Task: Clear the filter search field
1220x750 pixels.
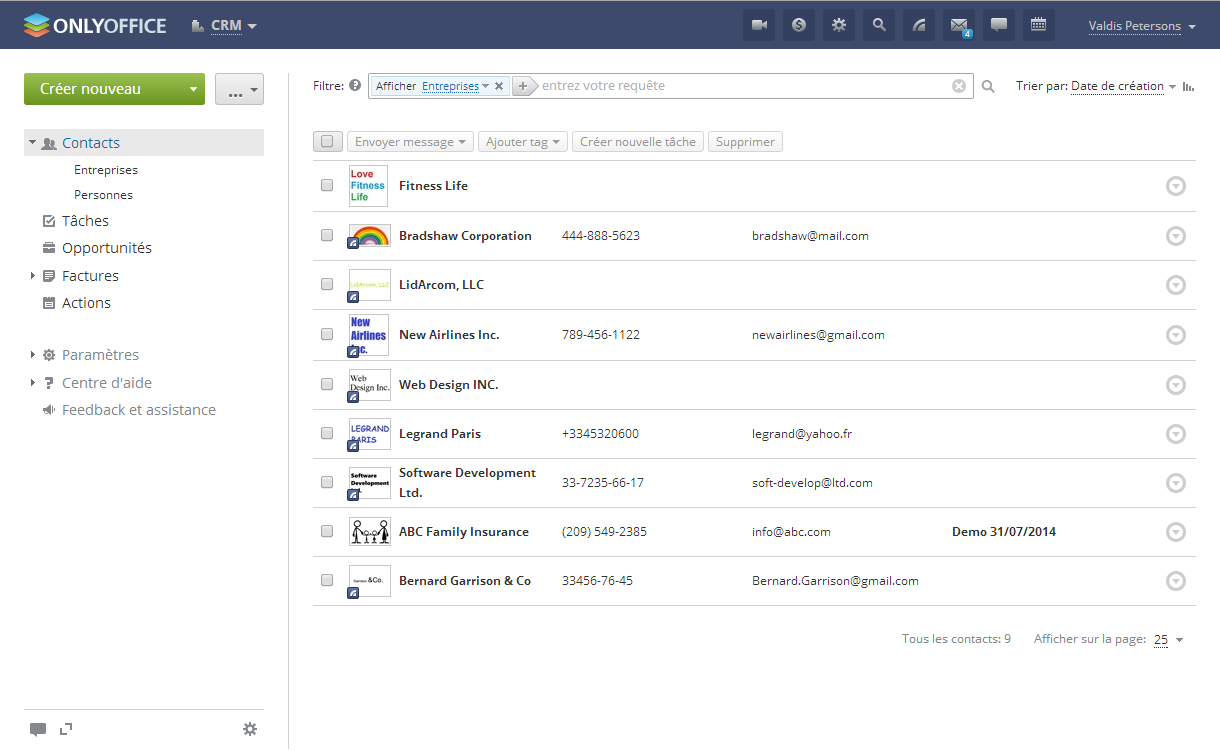Action: [x=959, y=86]
